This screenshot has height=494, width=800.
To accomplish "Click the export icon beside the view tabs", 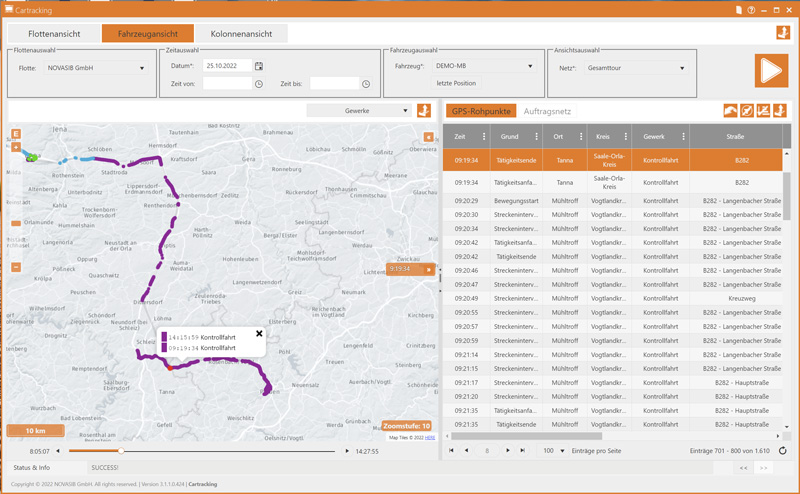I will [783, 33].
